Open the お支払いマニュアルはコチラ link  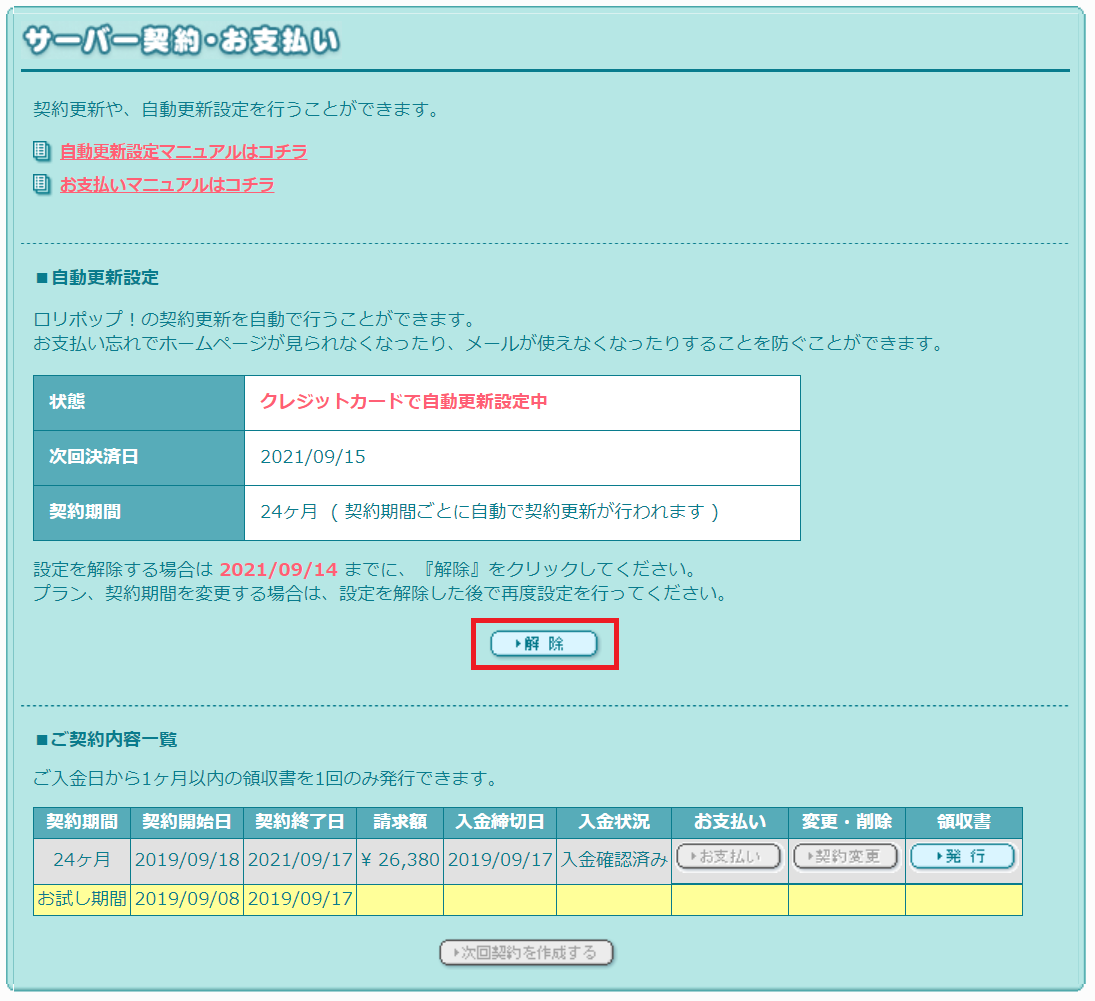pyautogui.click(x=167, y=184)
